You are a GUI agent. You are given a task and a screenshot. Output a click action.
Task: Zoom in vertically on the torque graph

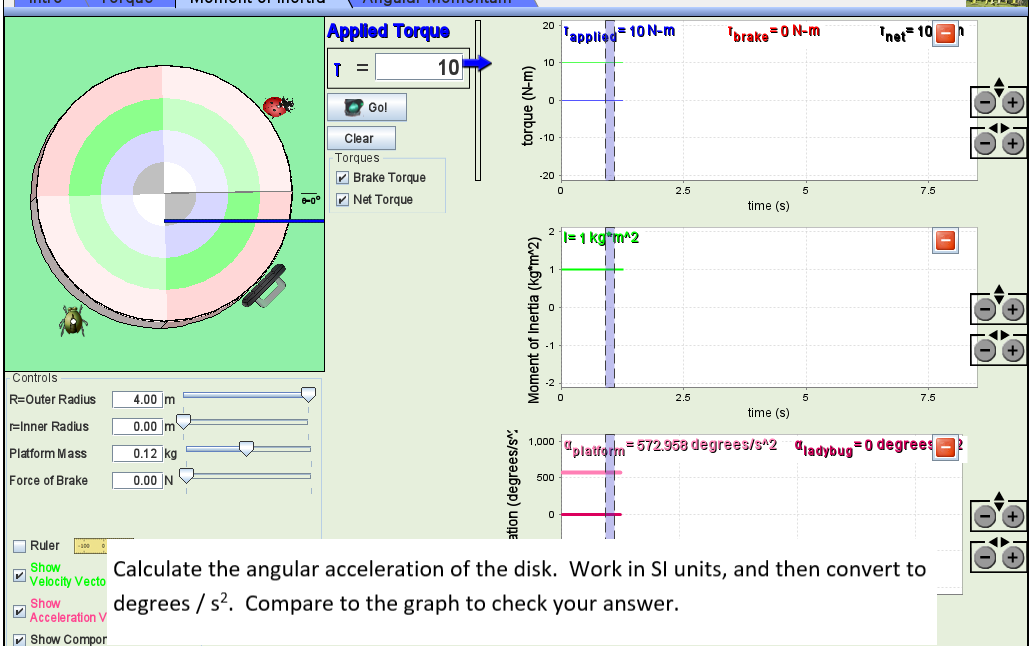(x=1012, y=103)
